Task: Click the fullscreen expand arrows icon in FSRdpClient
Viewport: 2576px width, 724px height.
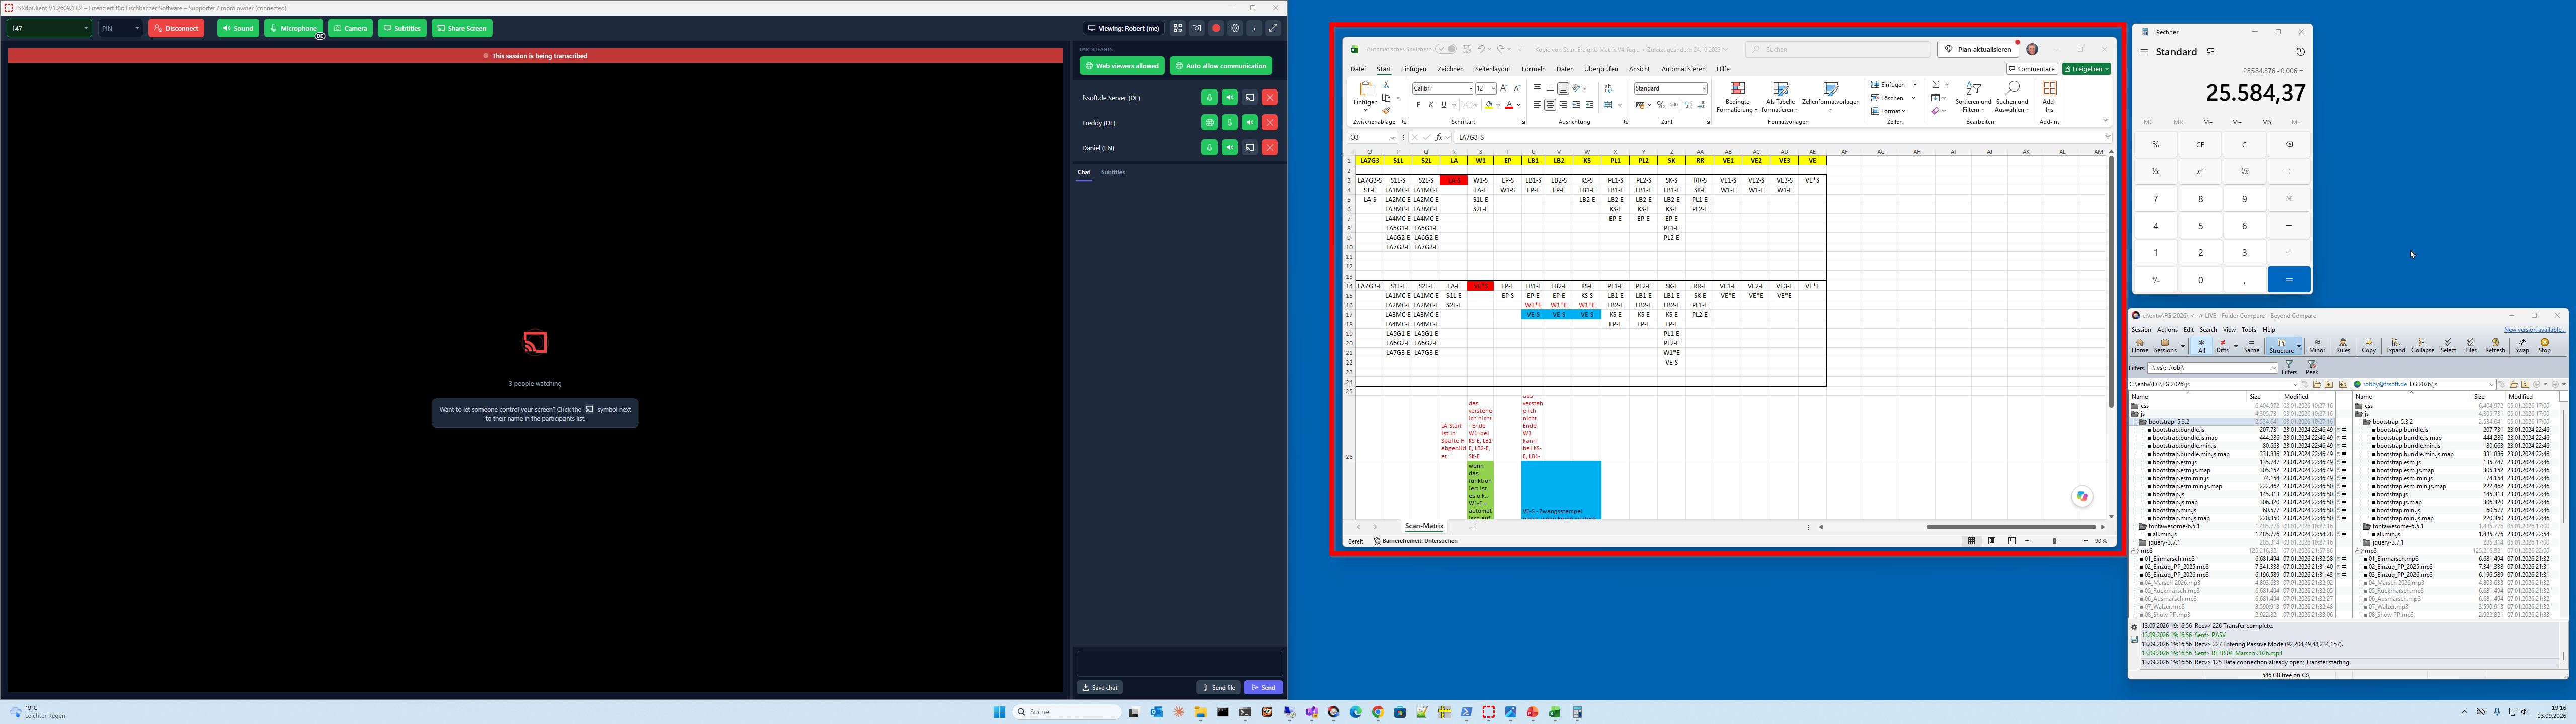Action: pos(1273,28)
